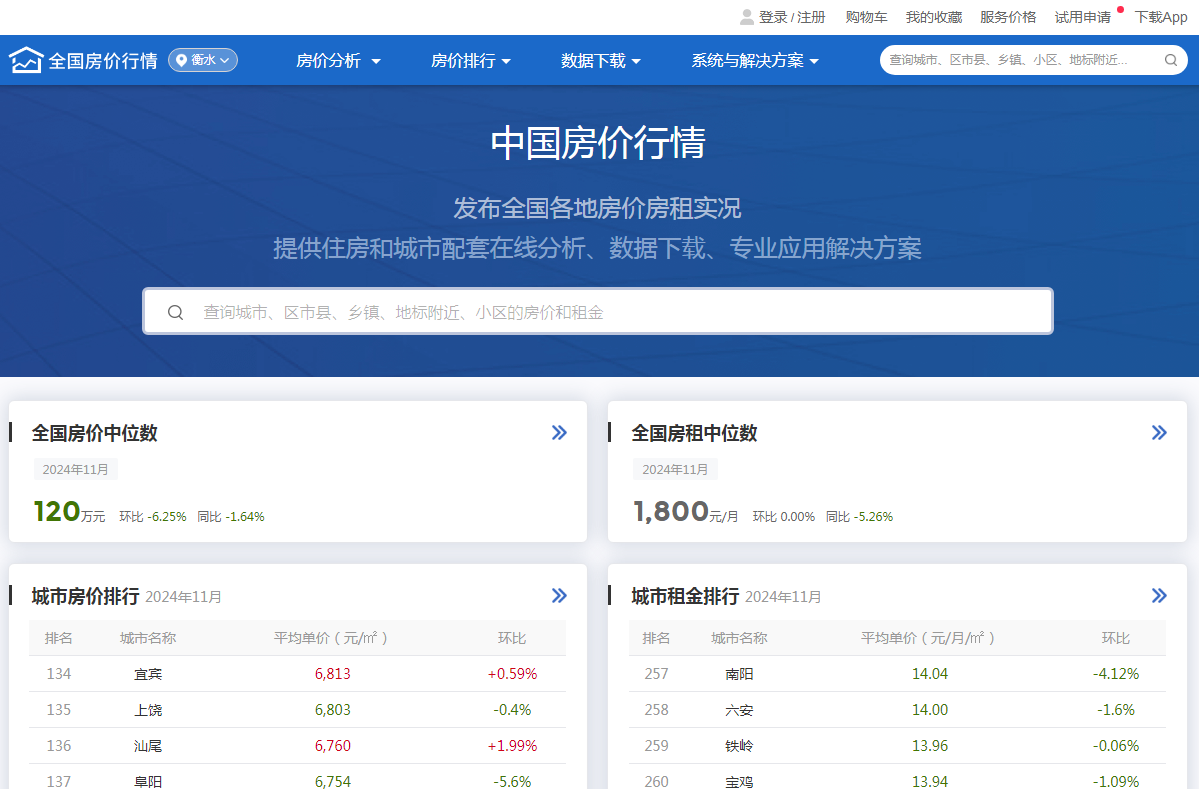This screenshot has width=1199, height=789.
Task: Open the 购物车 page
Action: pos(865,17)
